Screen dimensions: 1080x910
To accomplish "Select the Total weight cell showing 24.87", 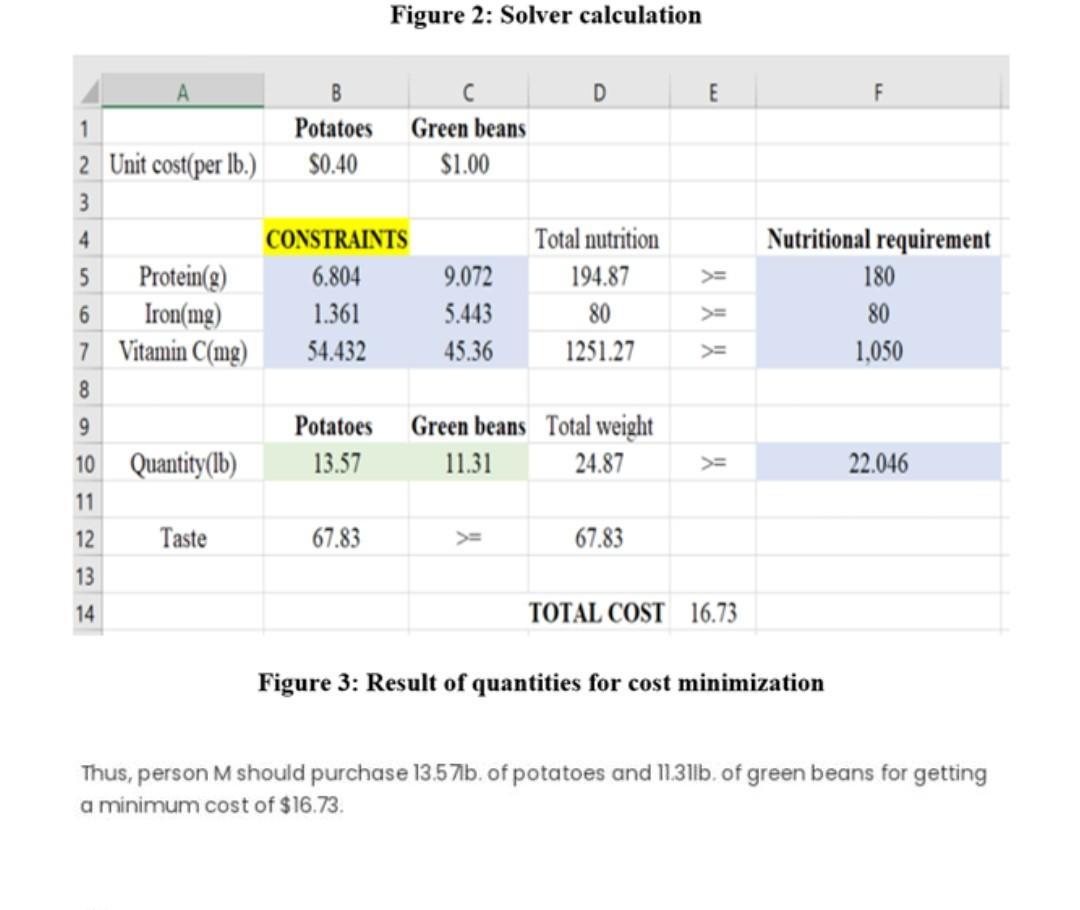I will pyautogui.click(x=598, y=463).
